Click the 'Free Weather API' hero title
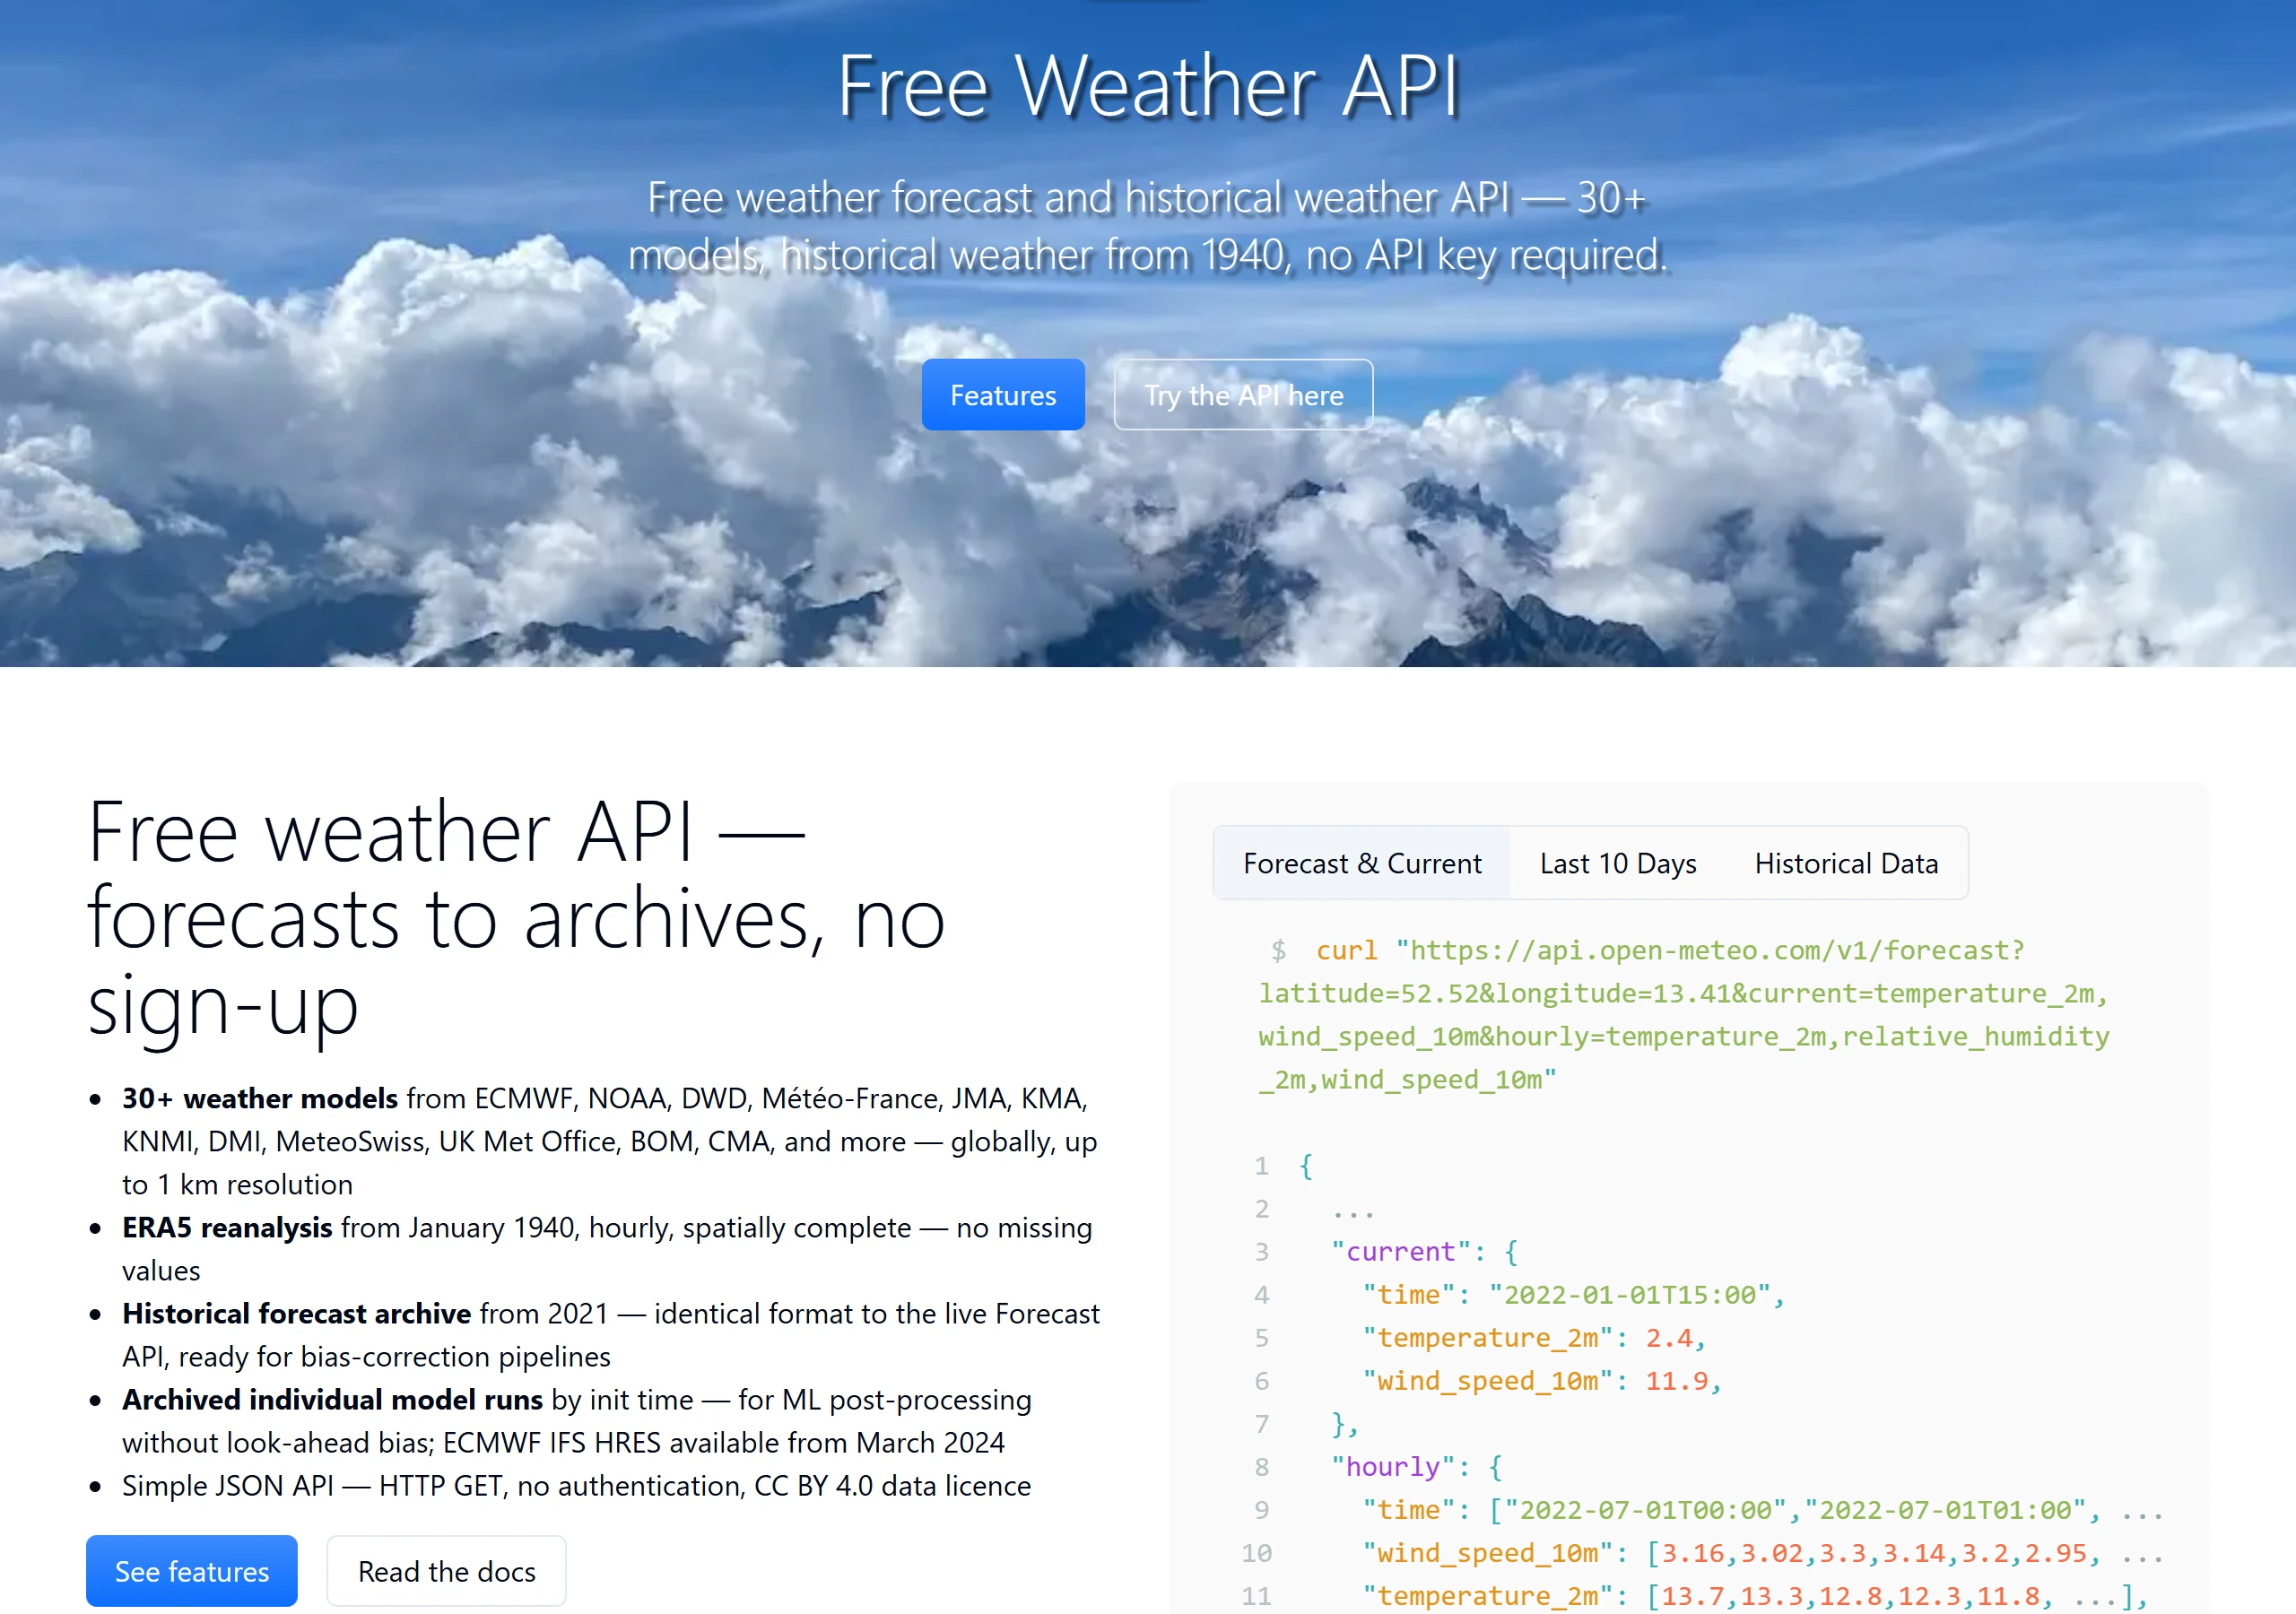The image size is (2296, 1614). click(1148, 86)
